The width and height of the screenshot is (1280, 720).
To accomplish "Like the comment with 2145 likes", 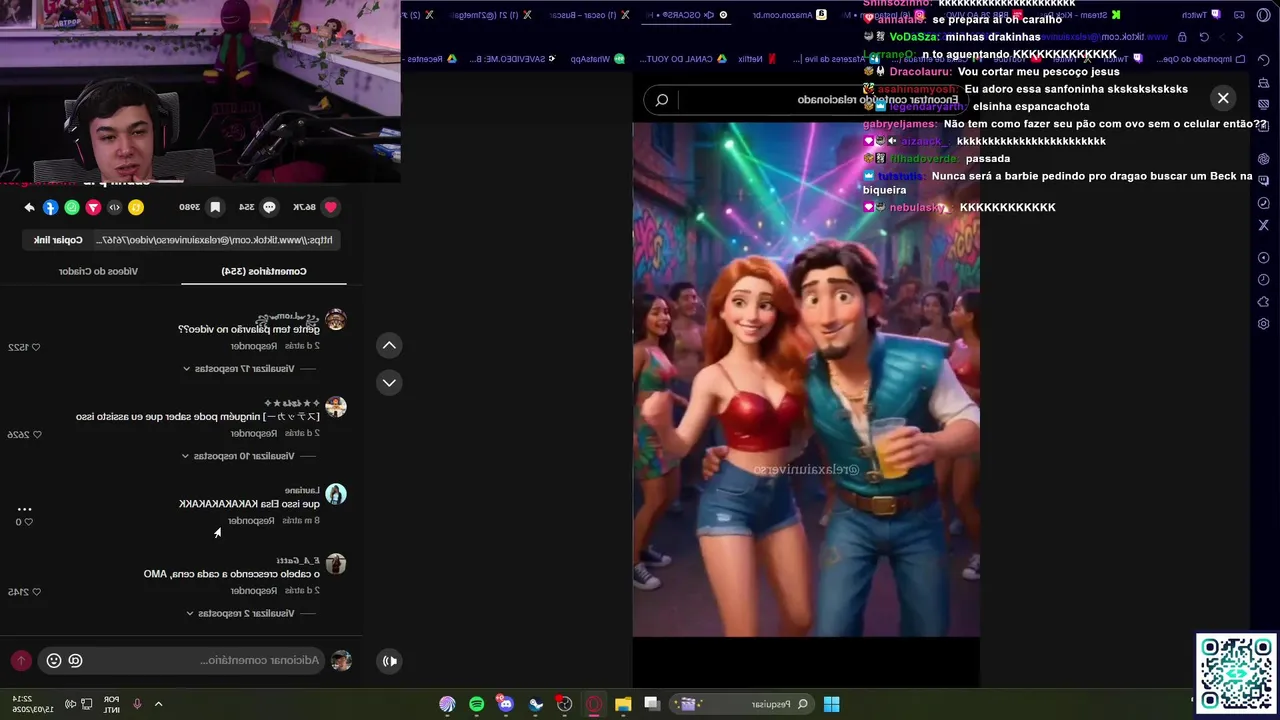I will click(37, 592).
